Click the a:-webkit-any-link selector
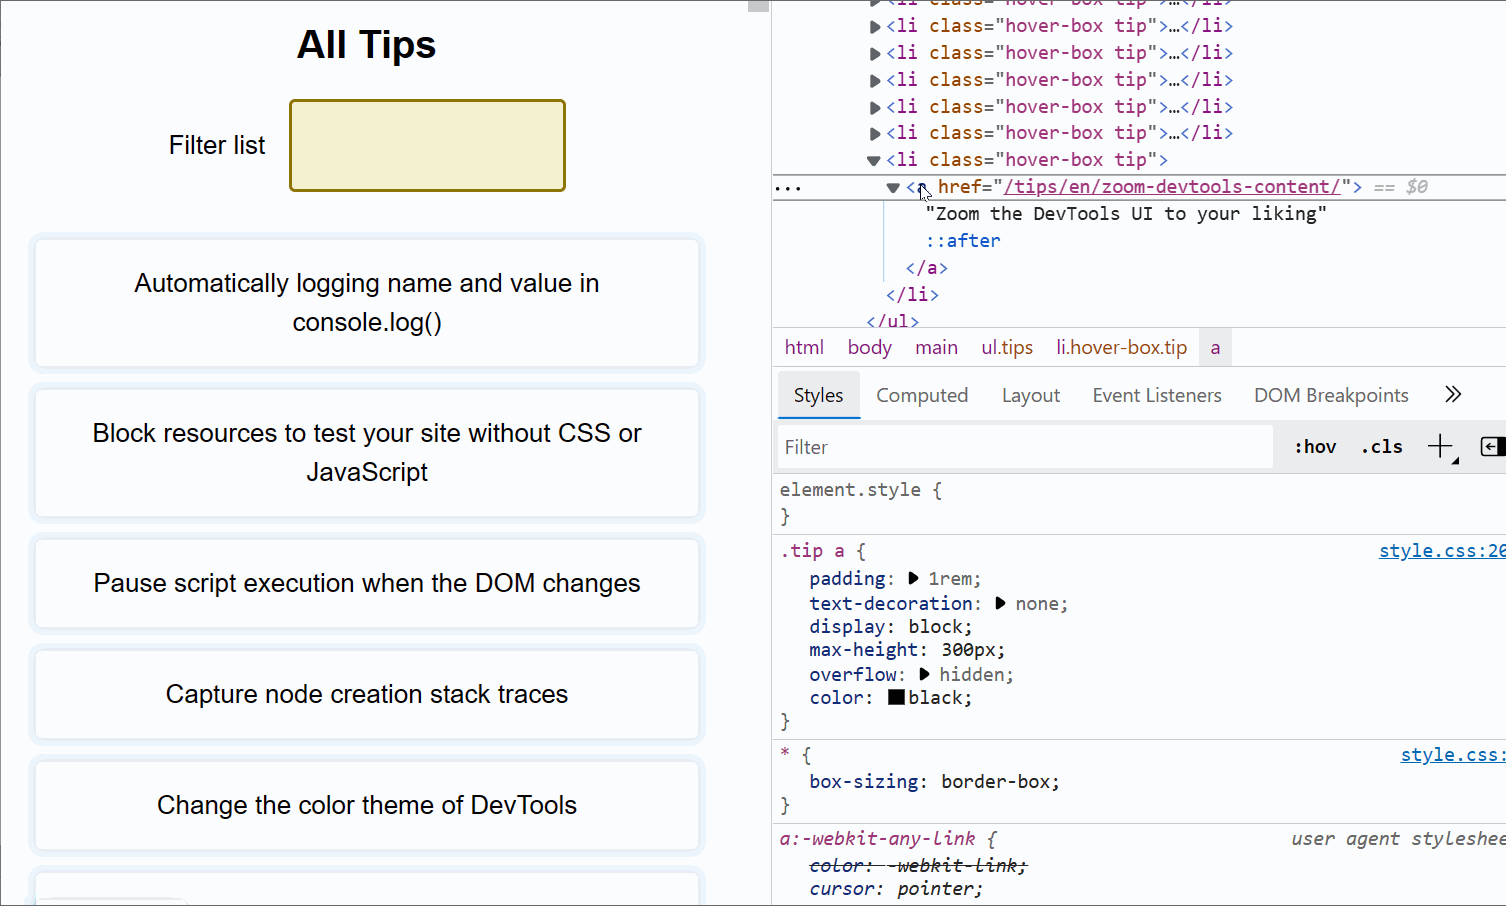1506x906 pixels. [878, 839]
